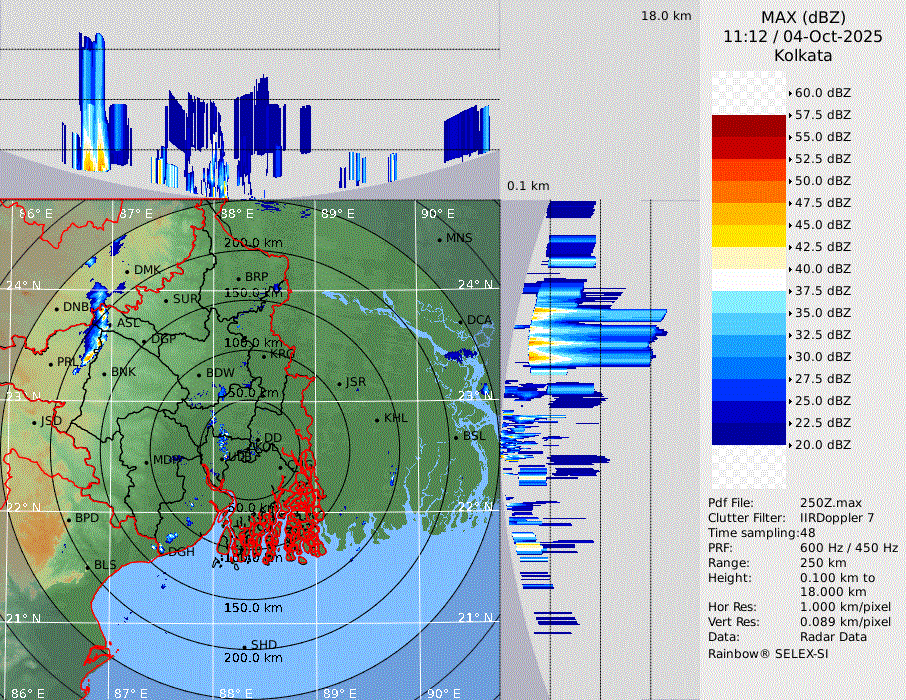The height and width of the screenshot is (700, 906).
Task: Click the MAX (dBZ) title text
Action: click(803, 17)
